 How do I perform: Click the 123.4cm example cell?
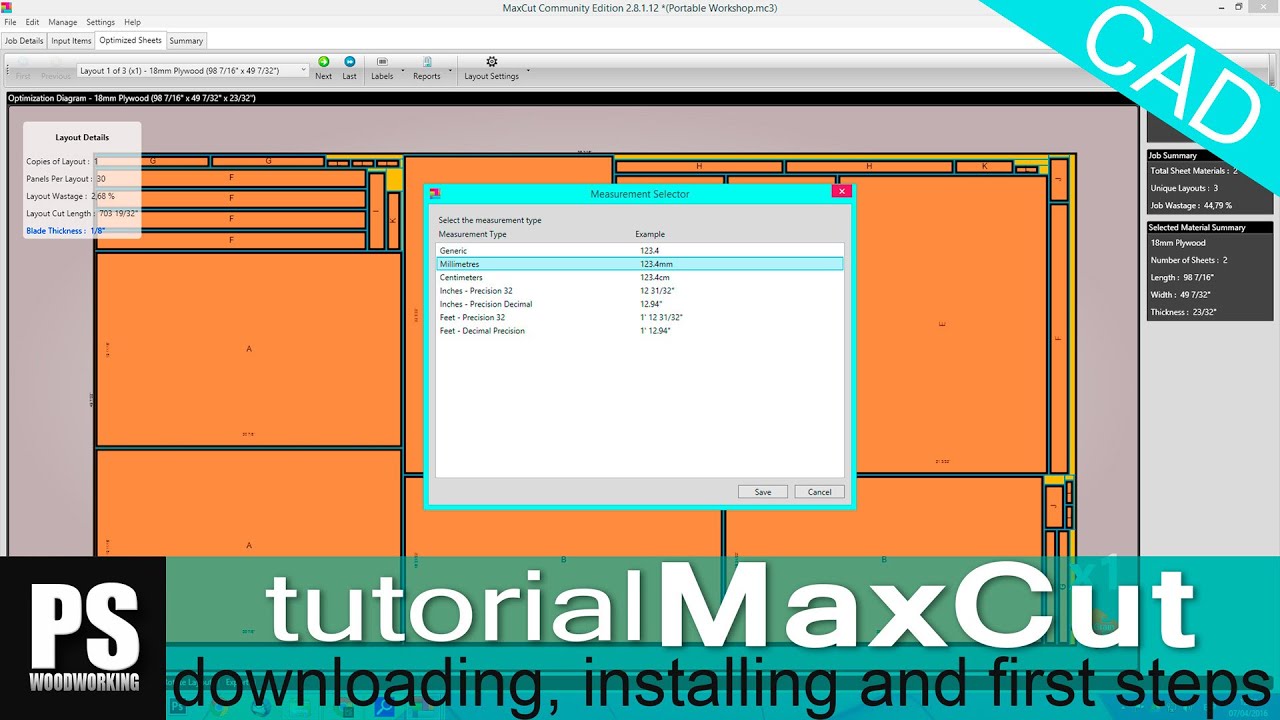tap(655, 277)
